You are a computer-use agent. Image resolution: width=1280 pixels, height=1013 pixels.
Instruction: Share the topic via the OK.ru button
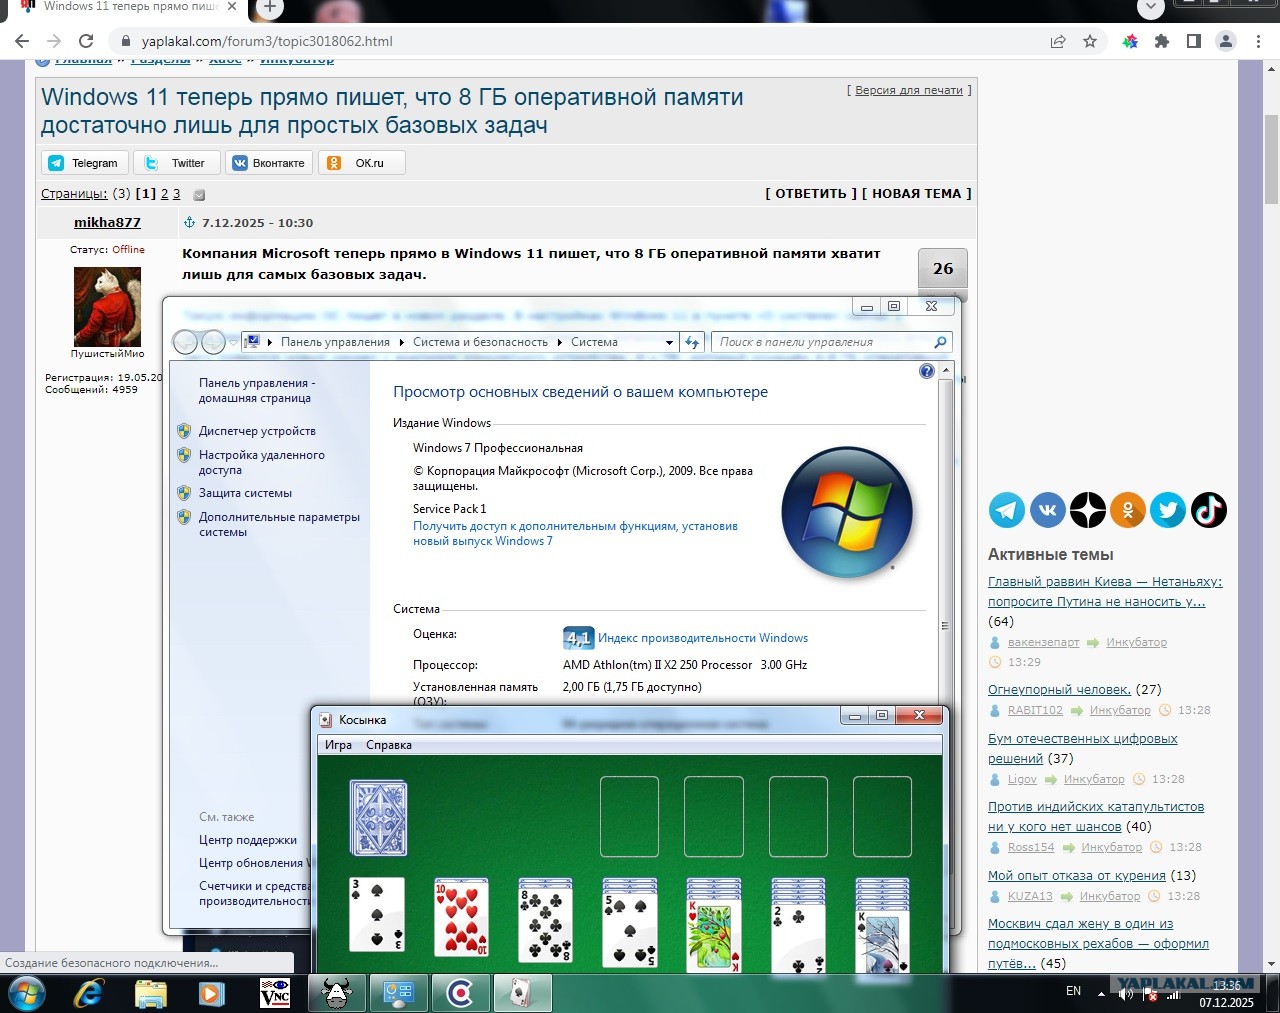point(362,163)
